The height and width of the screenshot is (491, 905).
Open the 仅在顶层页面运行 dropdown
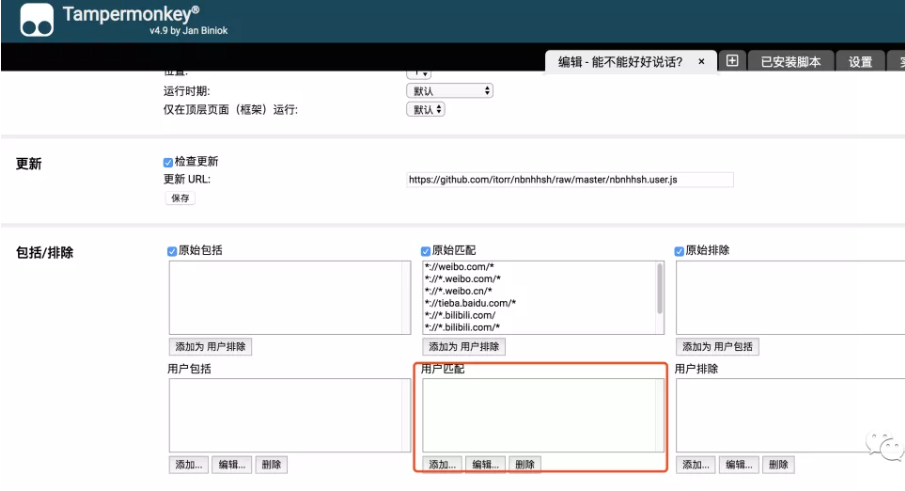click(x=425, y=109)
